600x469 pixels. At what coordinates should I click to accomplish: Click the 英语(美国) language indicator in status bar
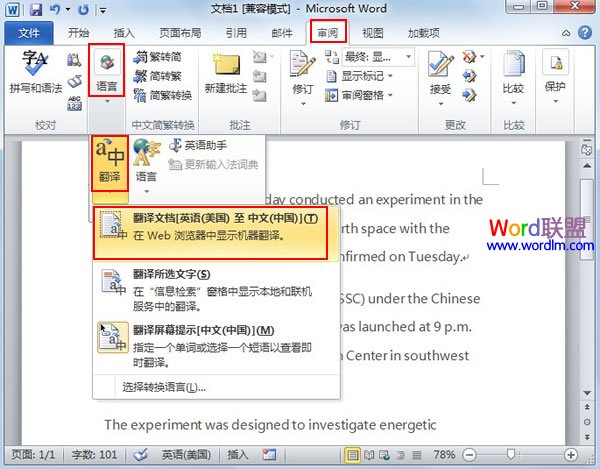coord(186,454)
